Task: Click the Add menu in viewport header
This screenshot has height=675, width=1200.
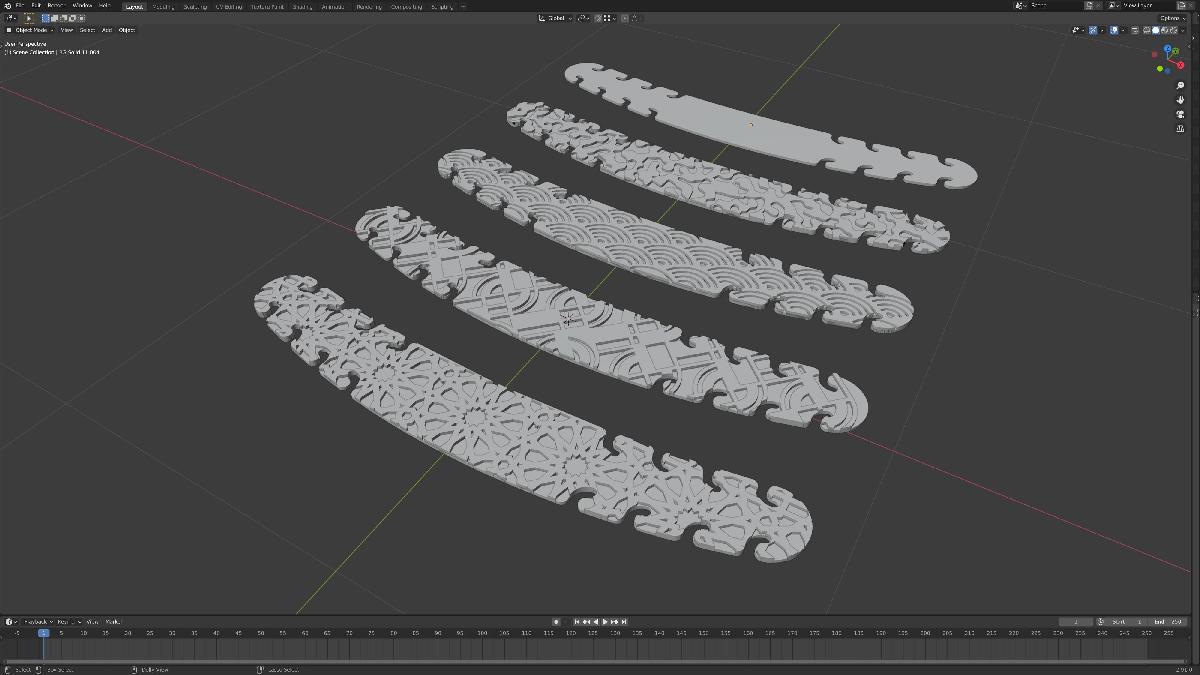Action: [x=107, y=30]
